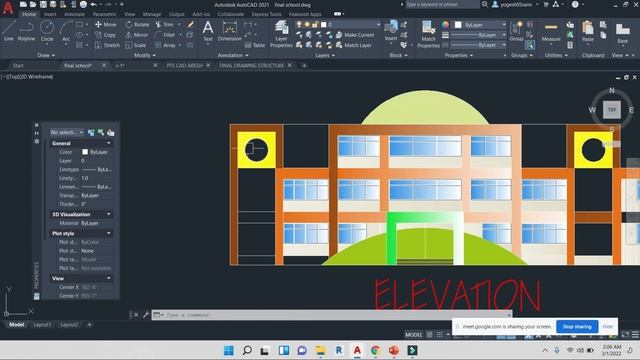The height and width of the screenshot is (360, 640).
Task: Expand the Modify panel
Action: pyautogui.click(x=144, y=55)
